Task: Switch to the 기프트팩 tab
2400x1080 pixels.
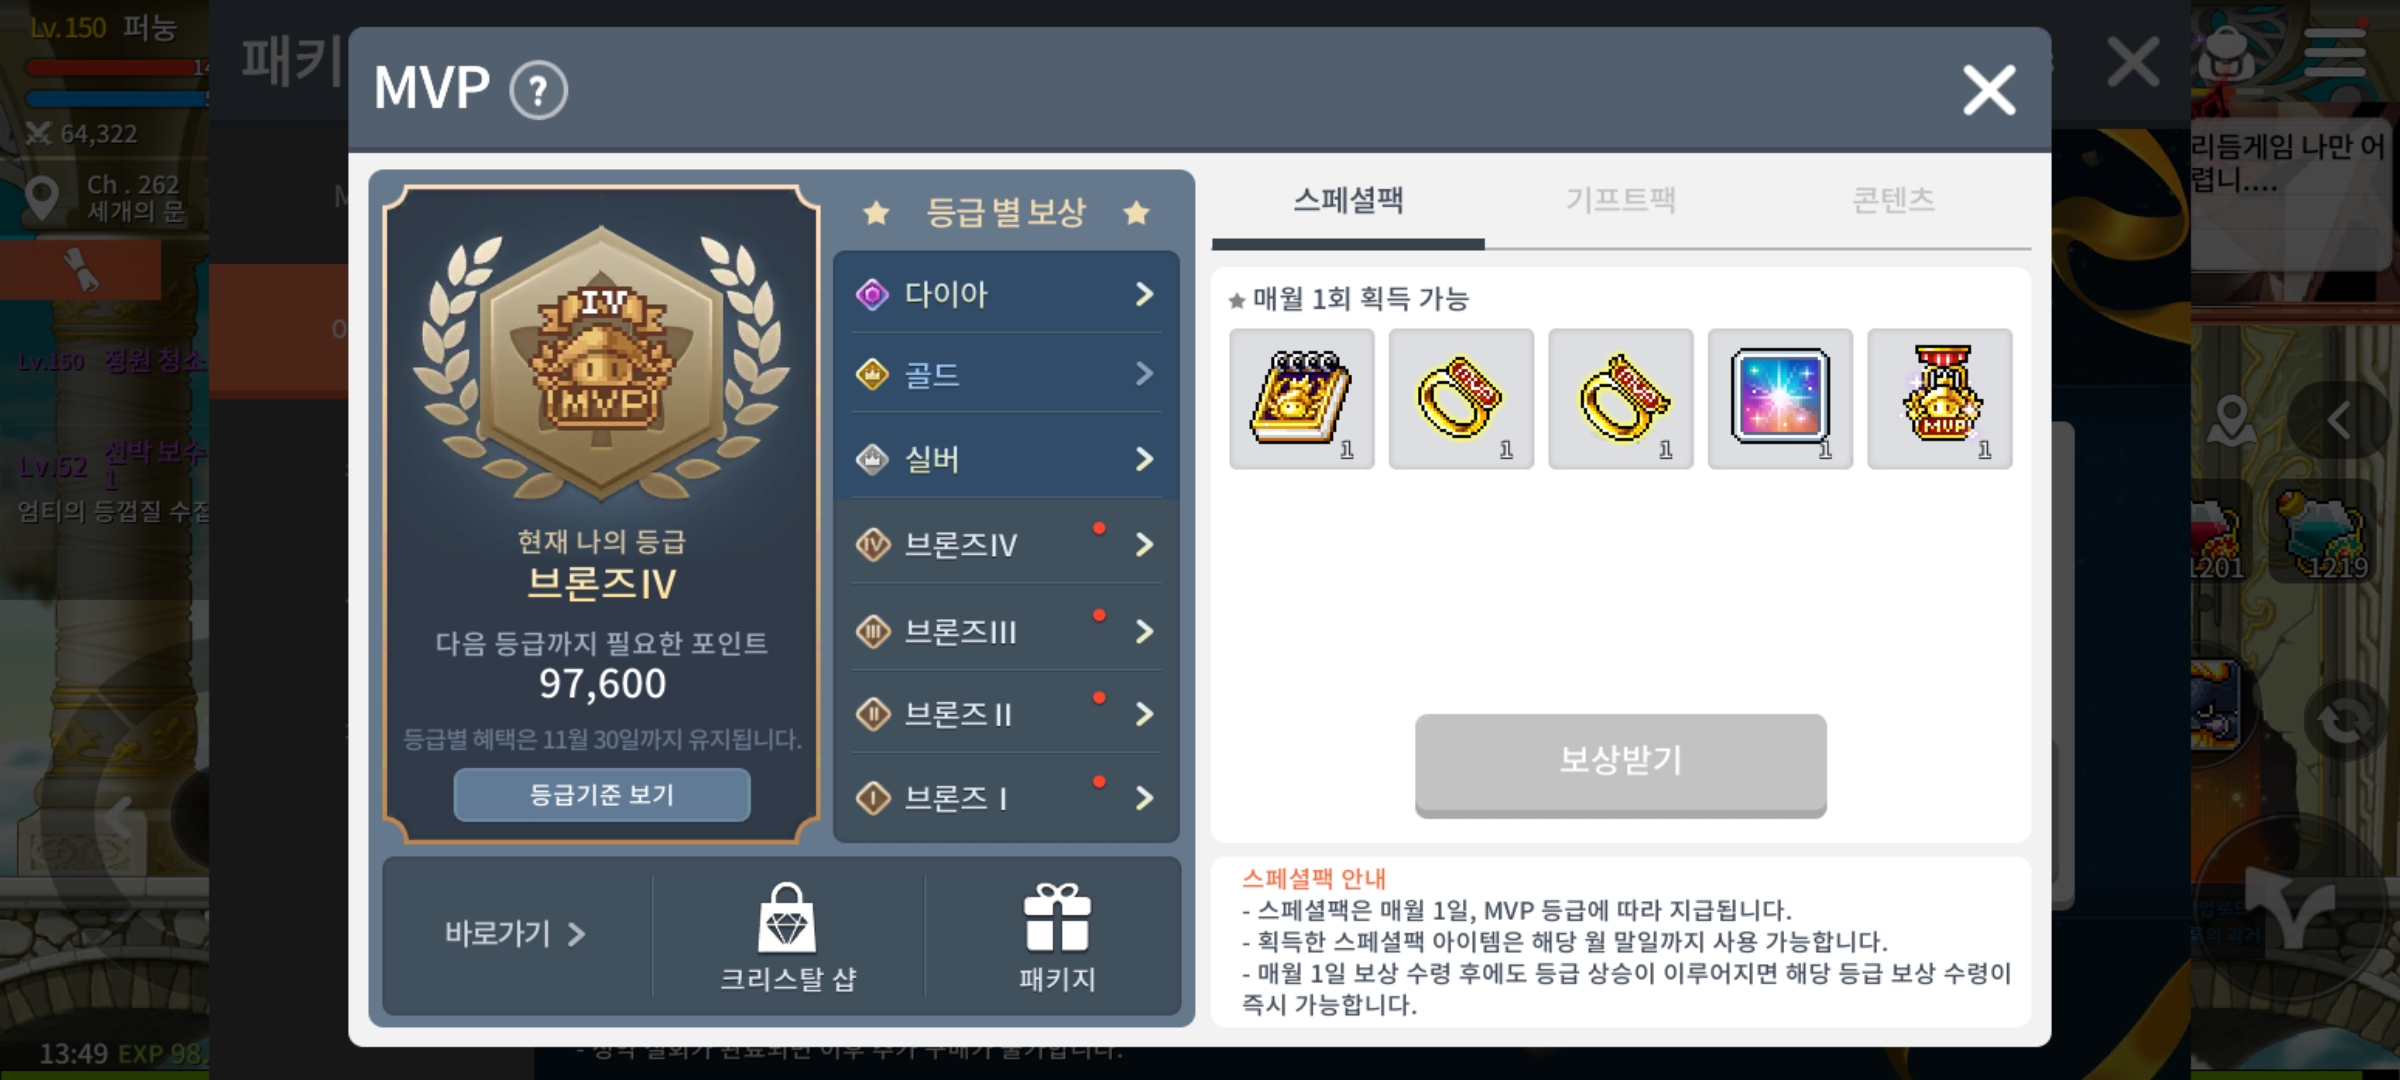Action: [x=1621, y=200]
